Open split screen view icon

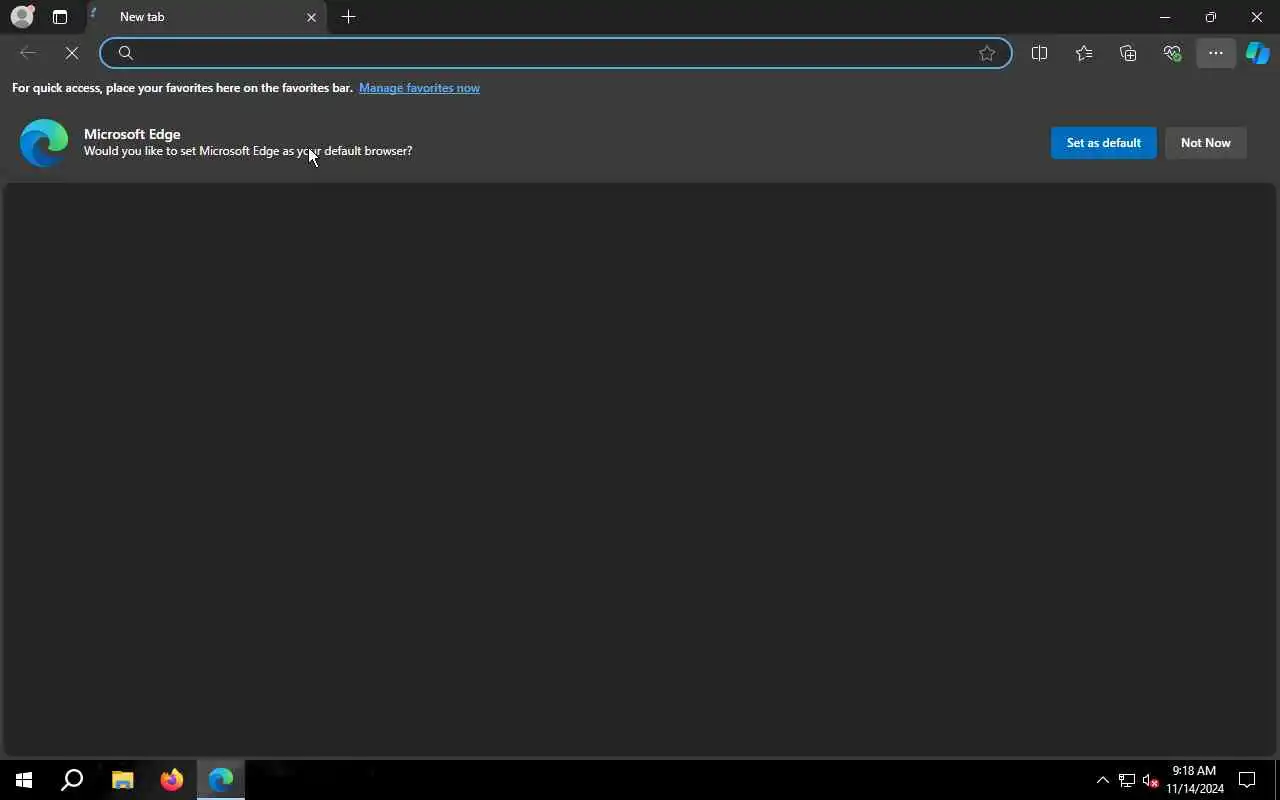click(x=1039, y=53)
